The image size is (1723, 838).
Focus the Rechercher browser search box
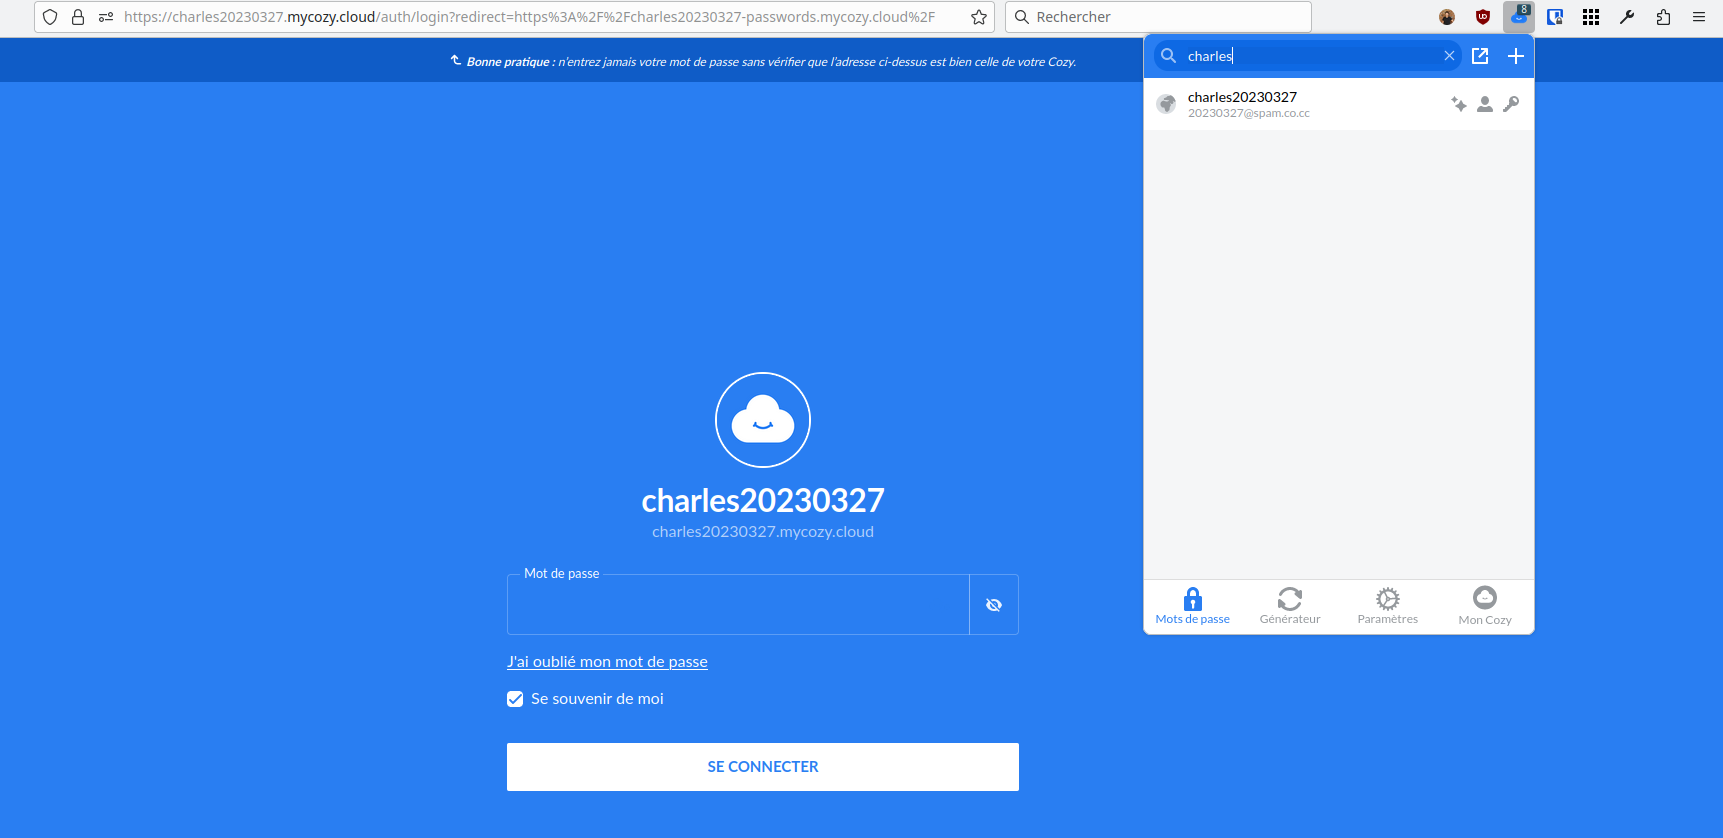pyautogui.click(x=1158, y=17)
